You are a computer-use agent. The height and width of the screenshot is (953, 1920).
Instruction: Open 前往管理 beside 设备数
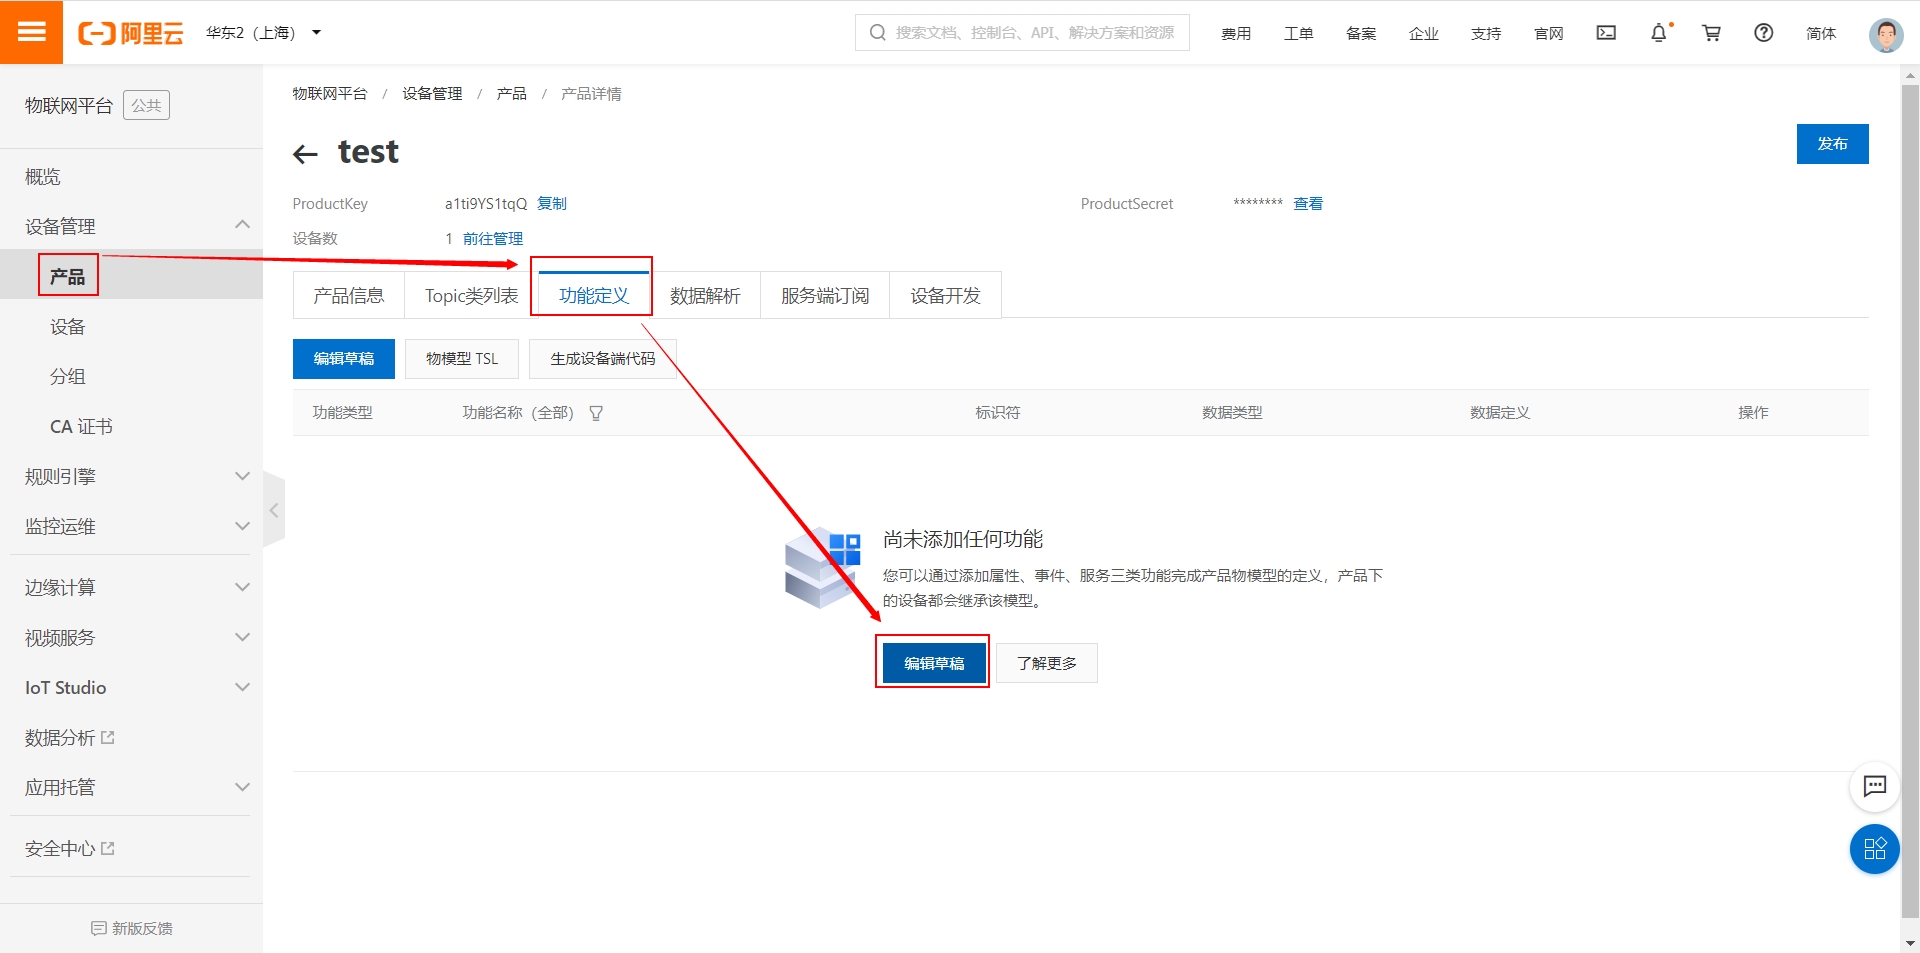pos(492,238)
